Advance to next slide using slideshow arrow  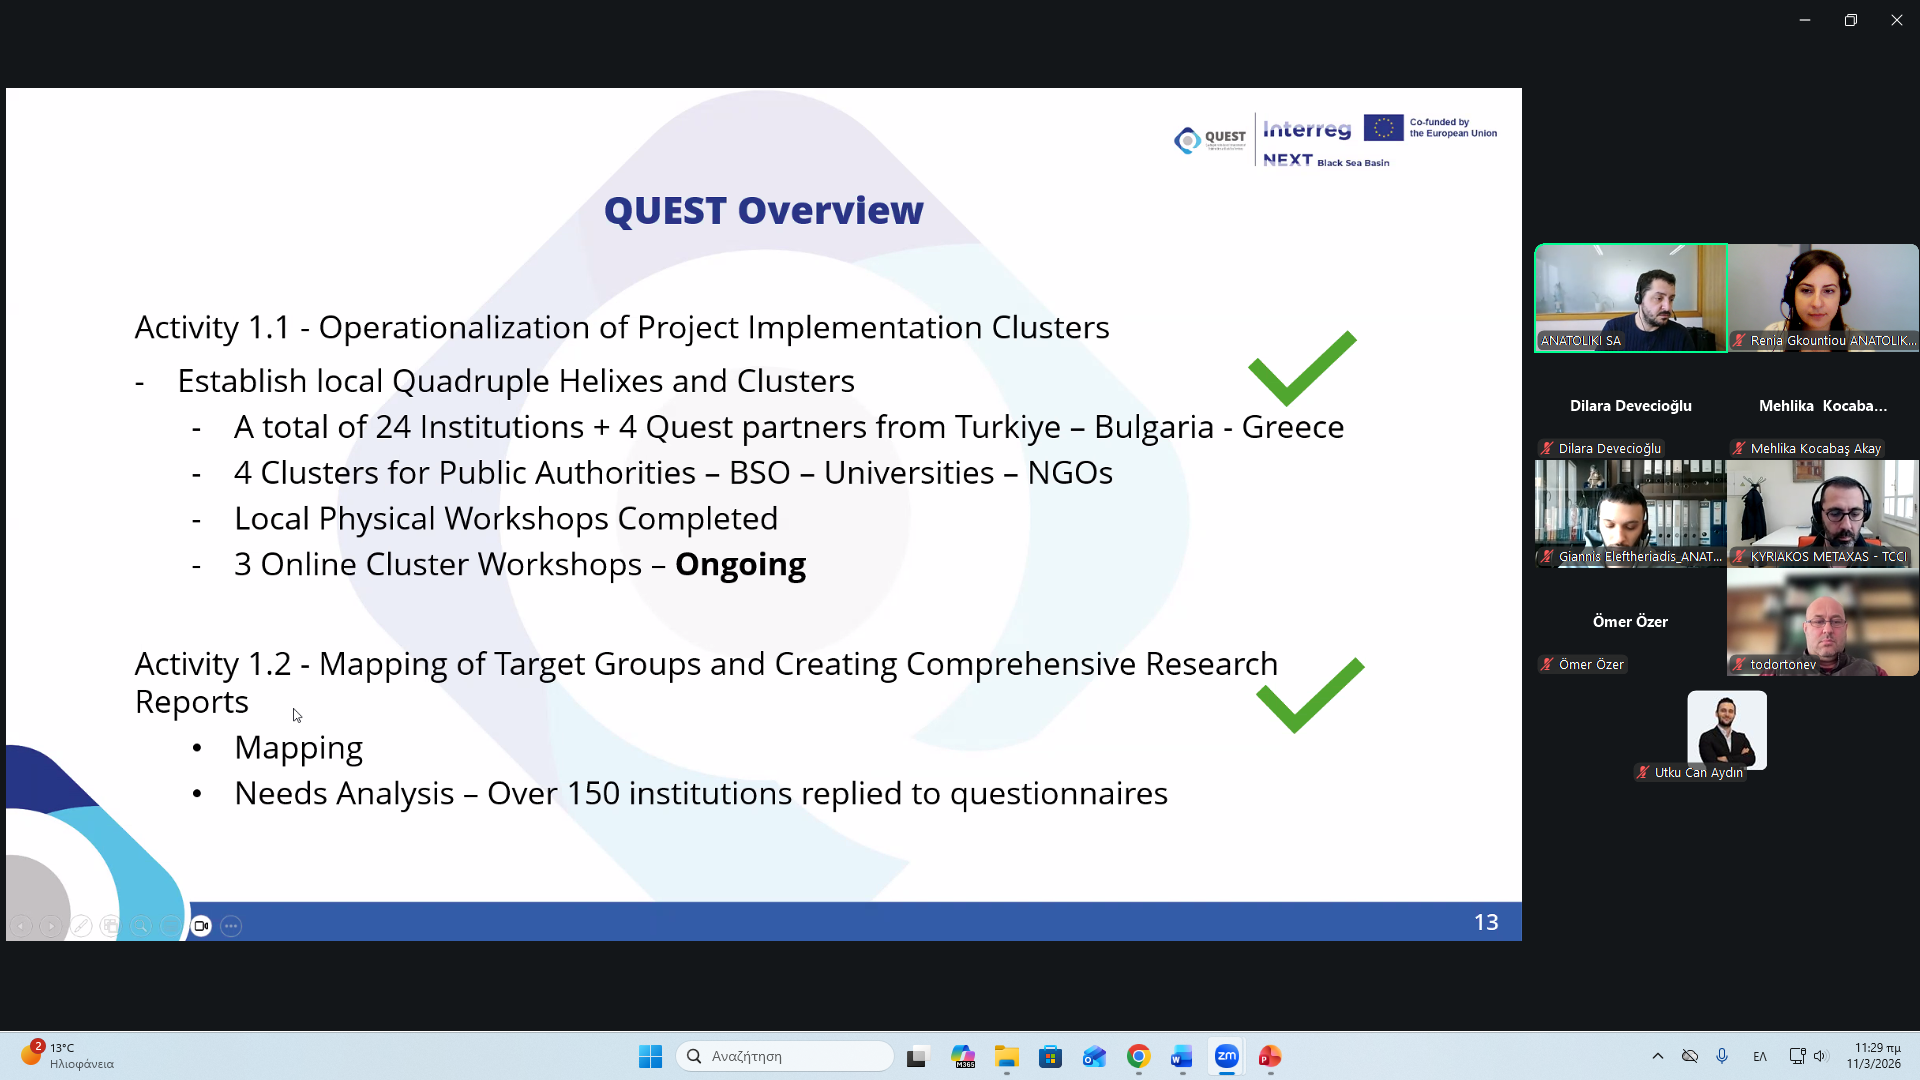pyautogui.click(x=51, y=926)
